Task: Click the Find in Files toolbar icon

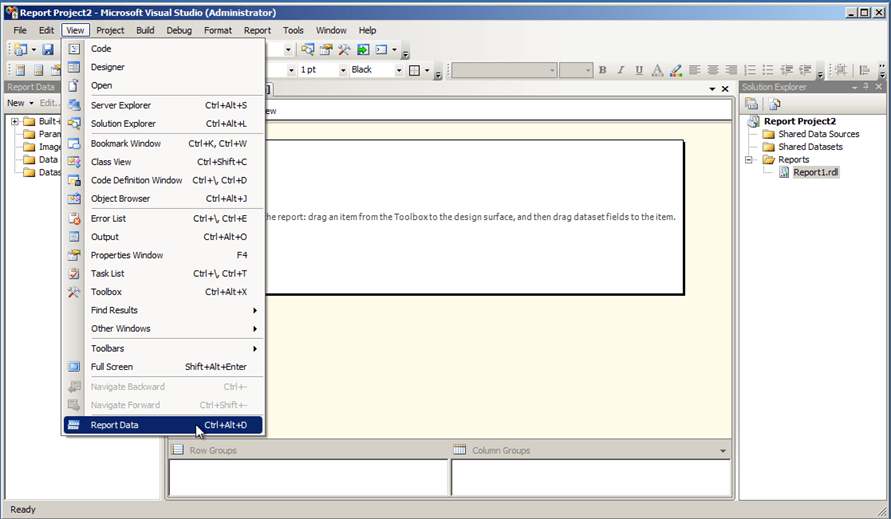Action: pyautogui.click(x=307, y=50)
